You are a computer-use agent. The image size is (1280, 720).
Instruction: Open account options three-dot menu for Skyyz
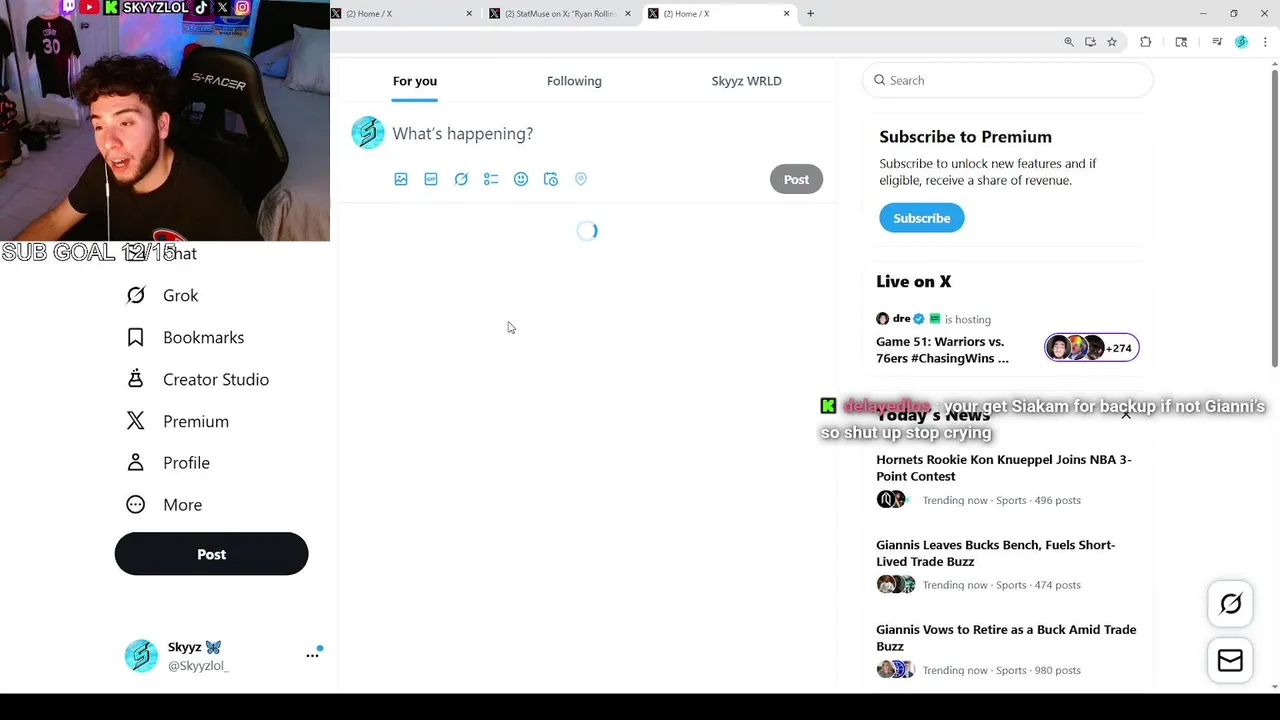(x=312, y=655)
